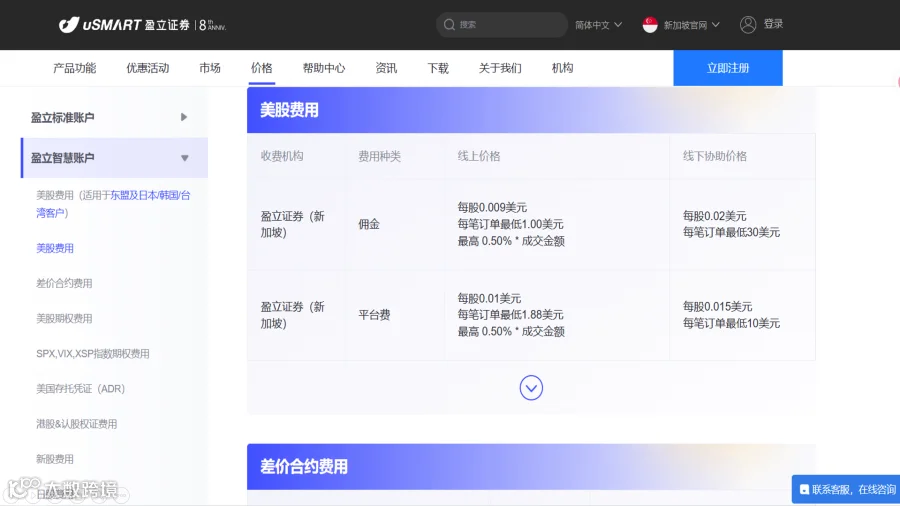Viewport: 900px width, 506px height.
Task: Click the Singapore flag icon
Action: point(650,25)
